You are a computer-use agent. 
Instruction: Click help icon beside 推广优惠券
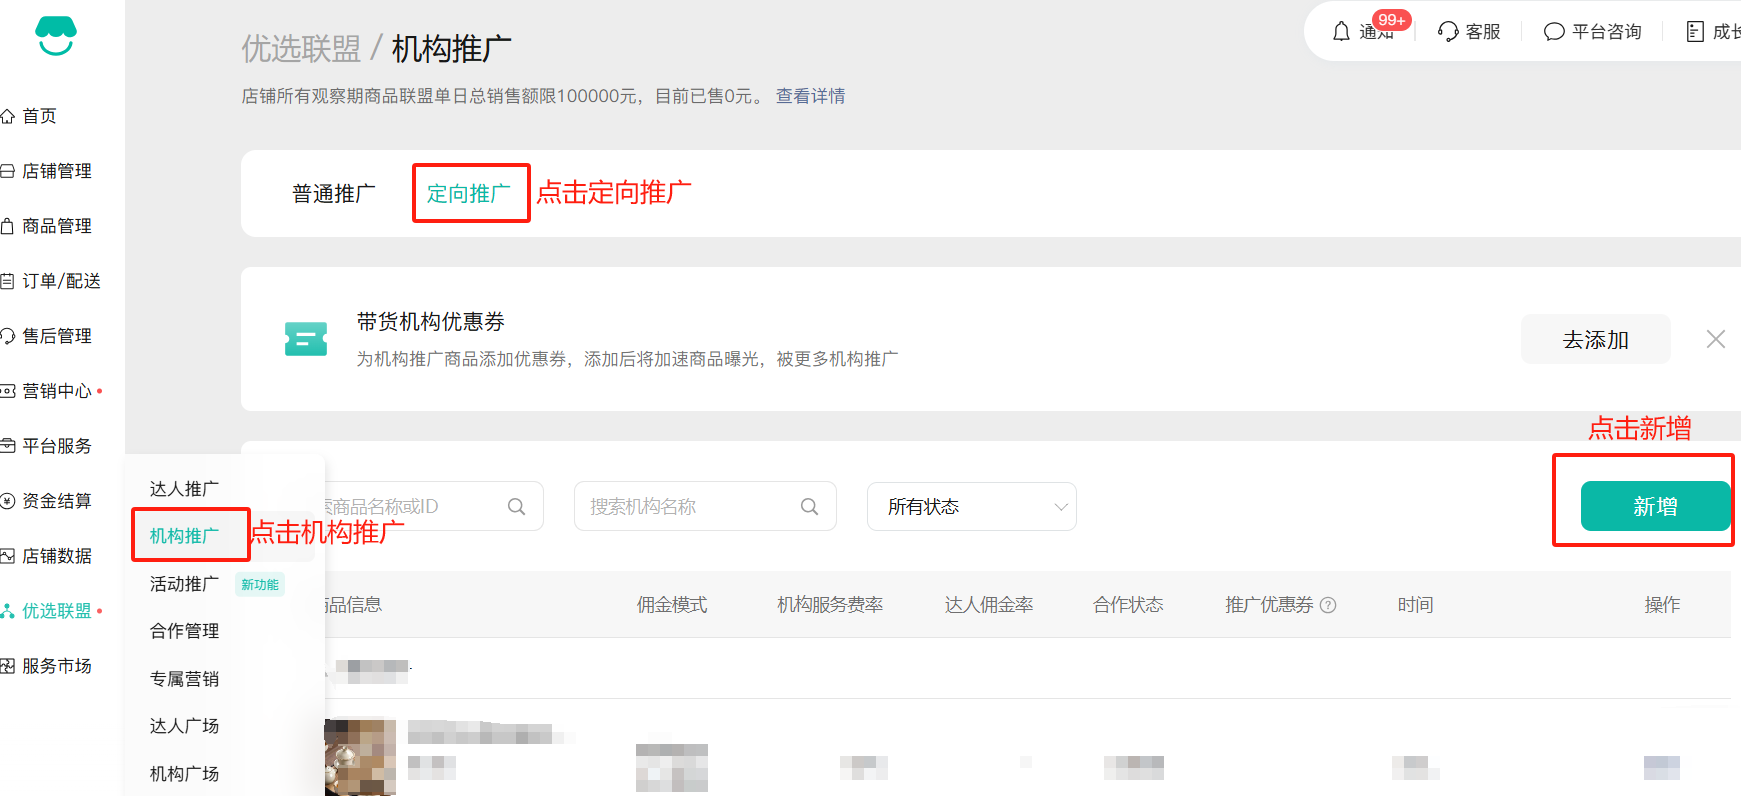tap(1328, 605)
